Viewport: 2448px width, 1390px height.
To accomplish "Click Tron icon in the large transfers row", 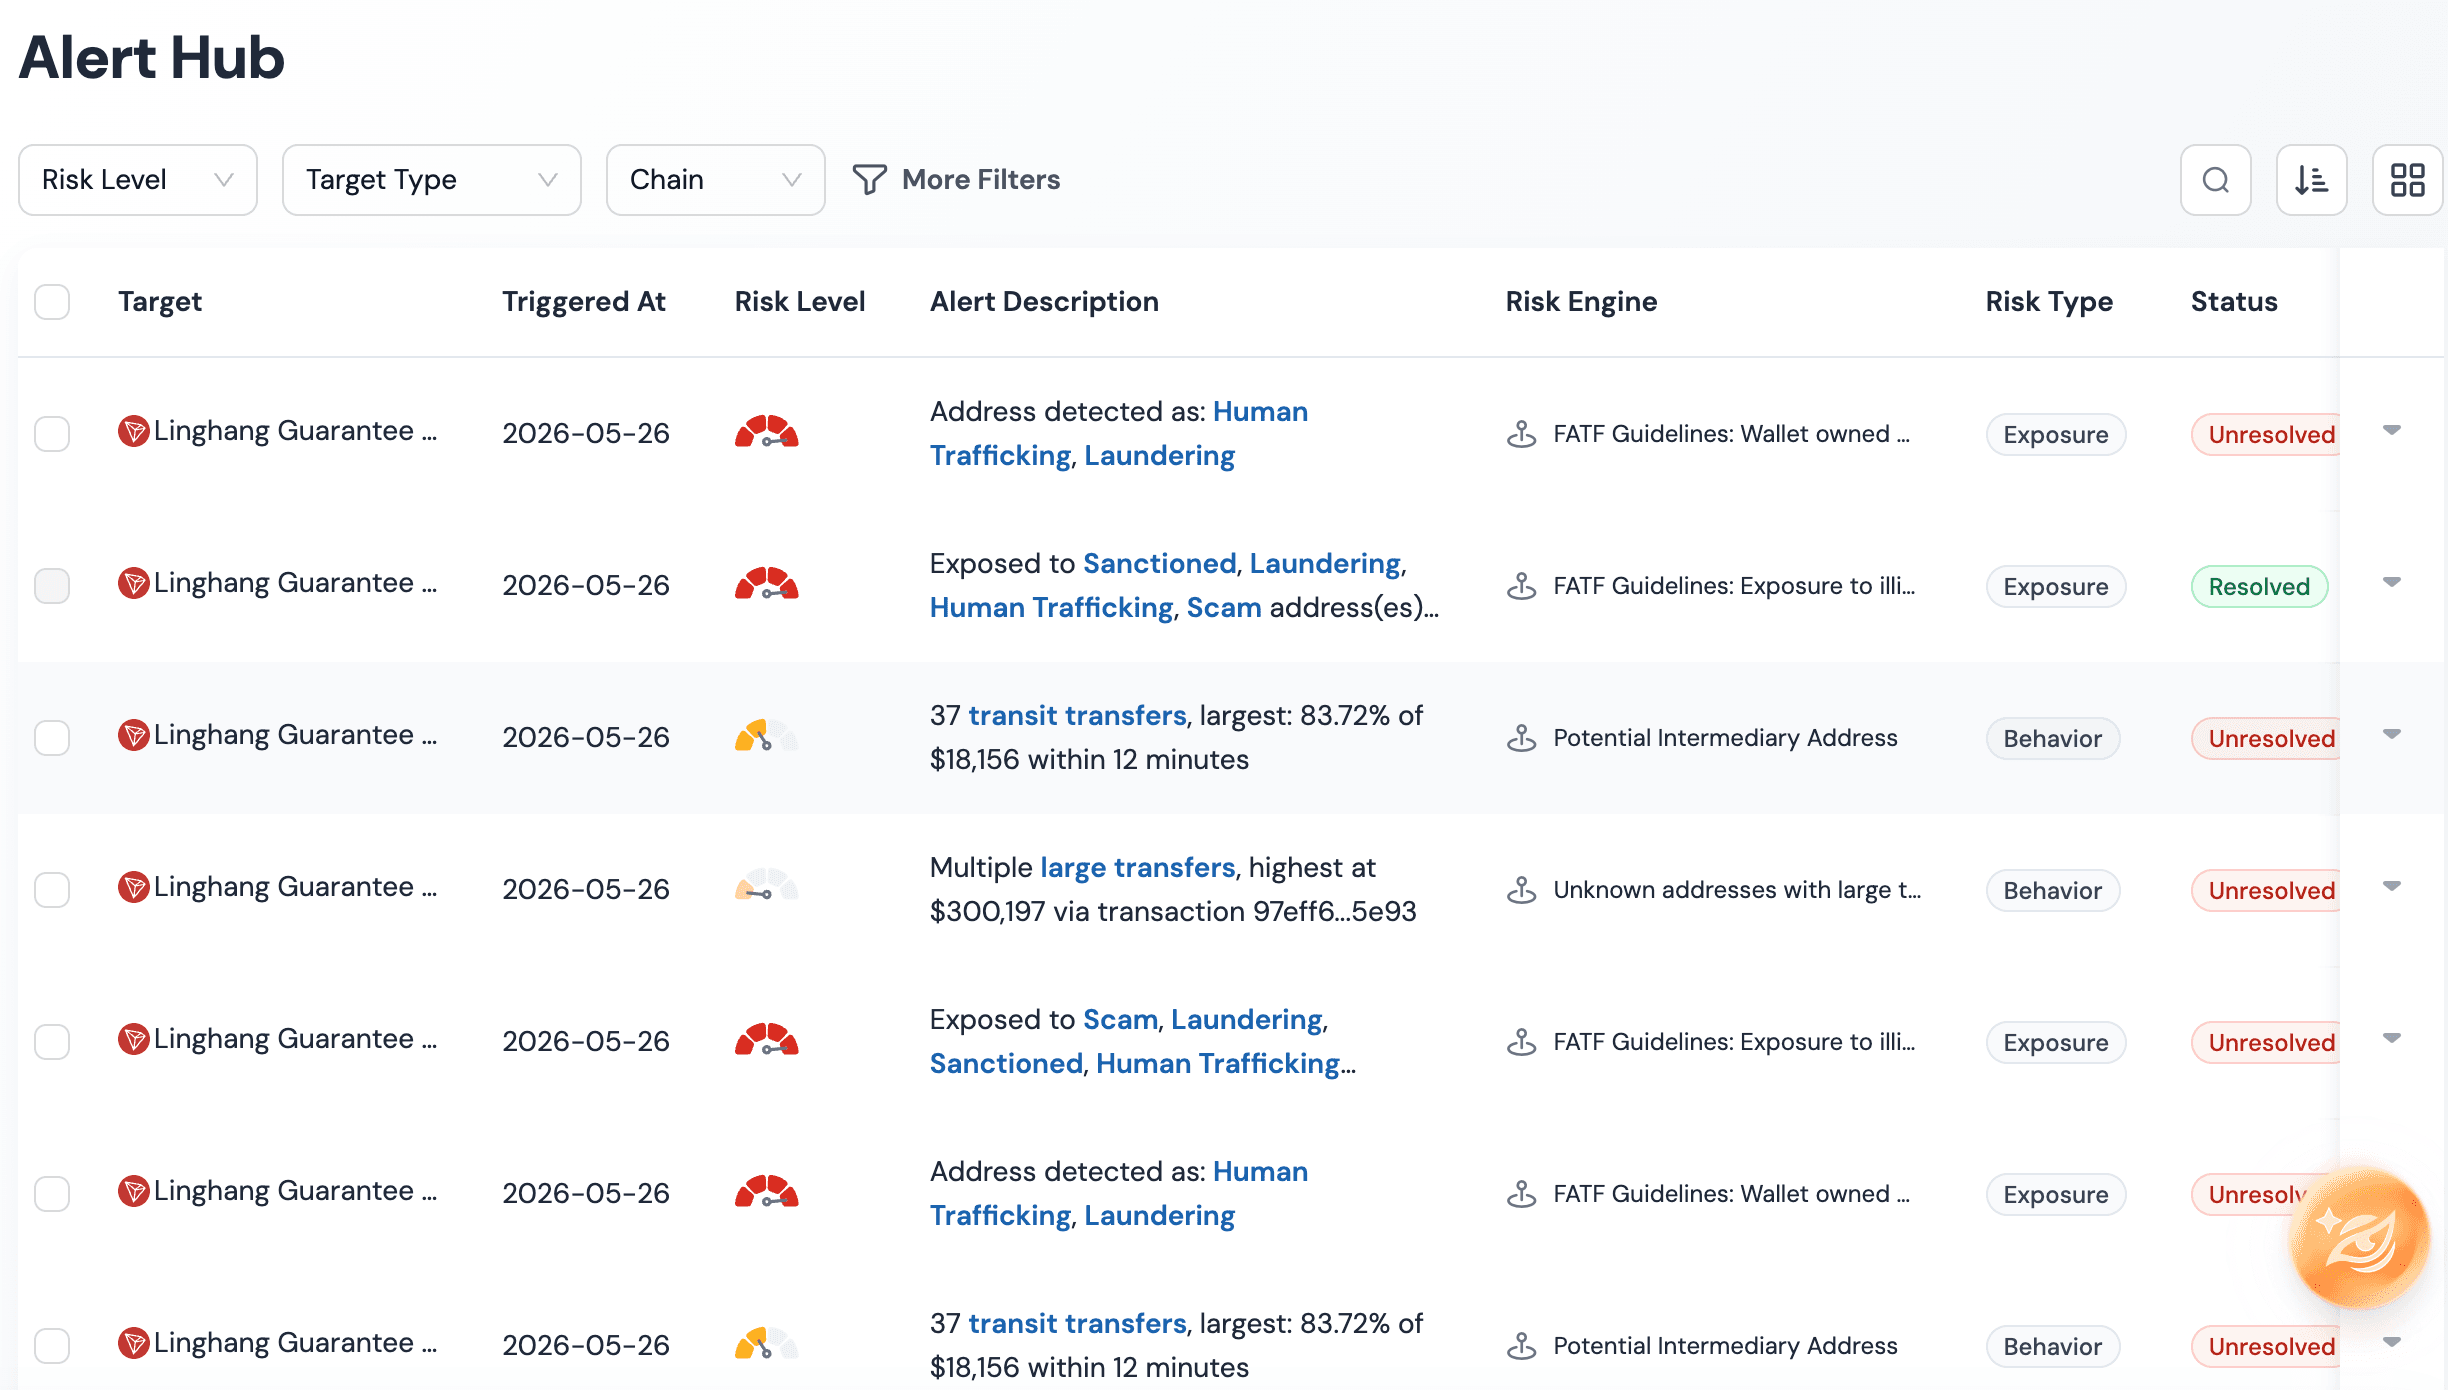I will coord(133,887).
